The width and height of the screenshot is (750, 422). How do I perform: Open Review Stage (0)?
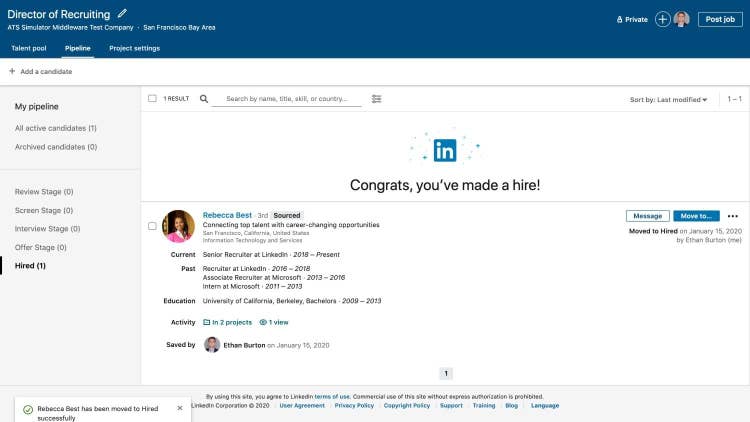click(44, 191)
